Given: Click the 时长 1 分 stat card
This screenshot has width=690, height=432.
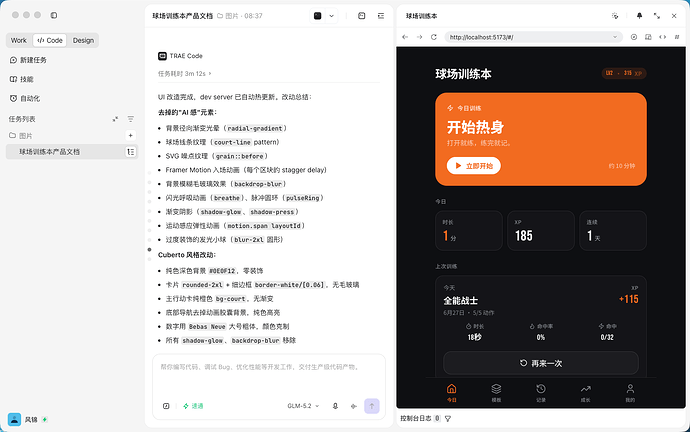Looking at the screenshot, I should [469, 231].
